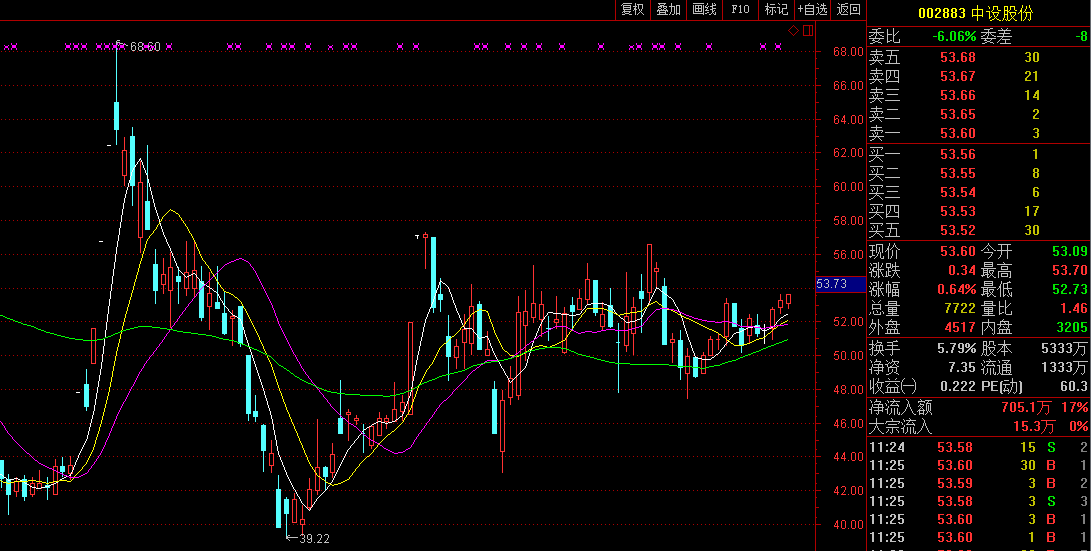Add stock to watchlist via +自选
Viewport: 1091px width, 551px height.
pos(812,10)
